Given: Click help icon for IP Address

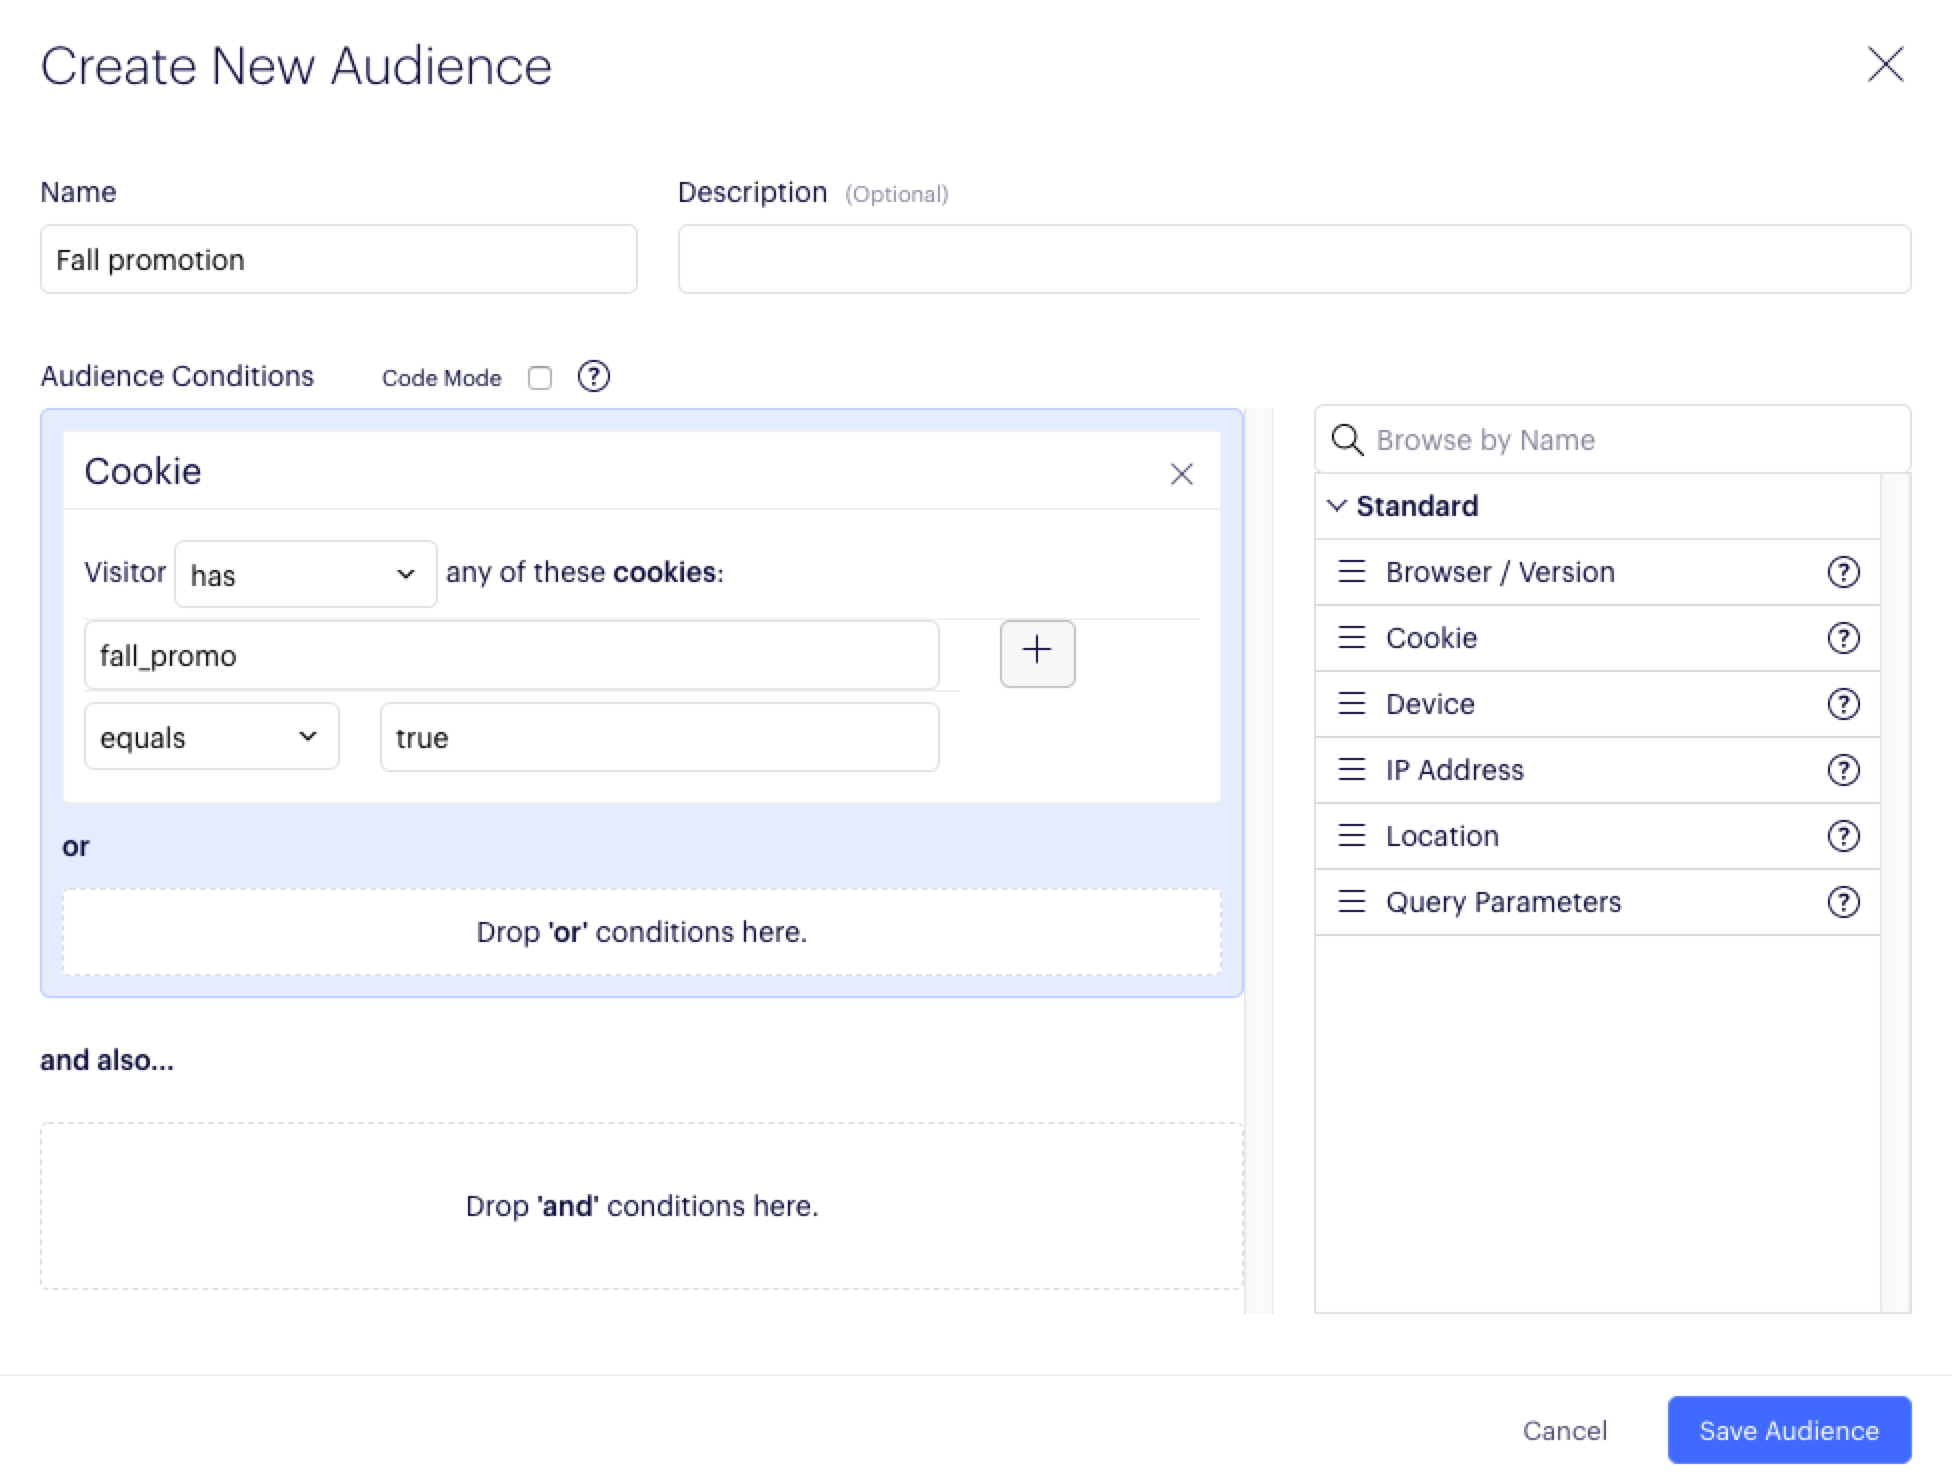Looking at the screenshot, I should tap(1842, 770).
